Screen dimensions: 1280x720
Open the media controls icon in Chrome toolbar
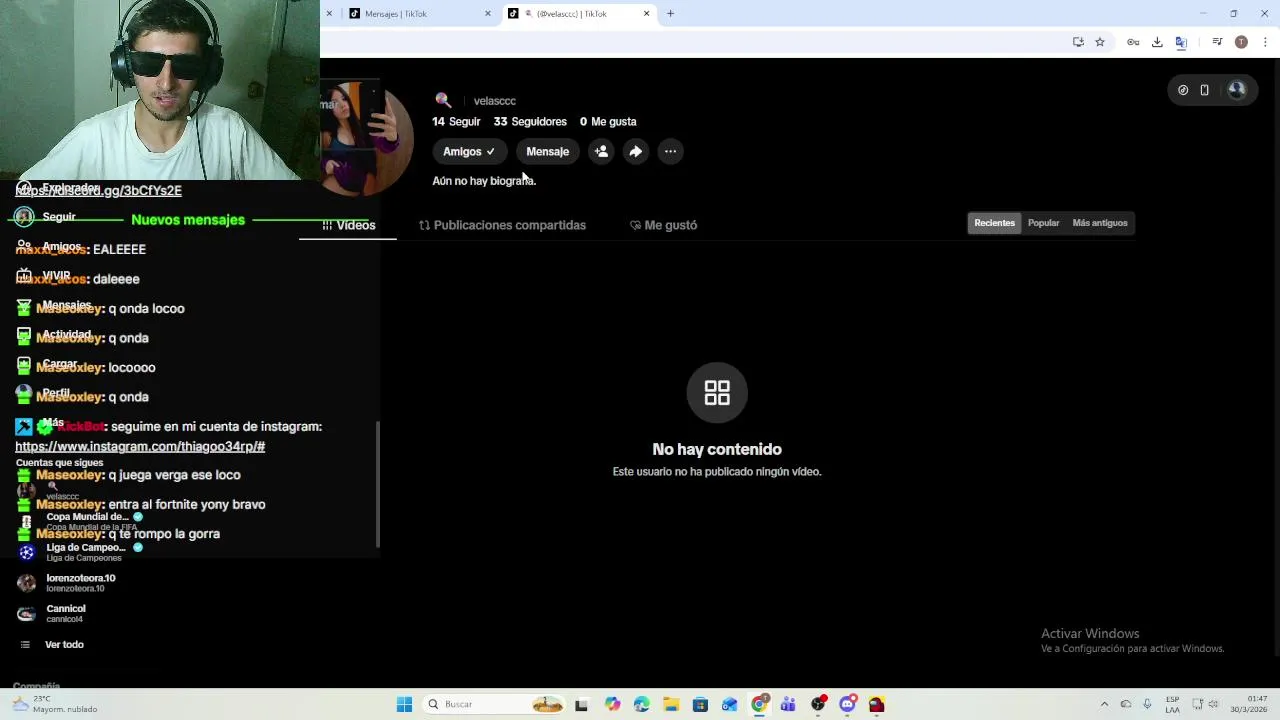(1217, 42)
